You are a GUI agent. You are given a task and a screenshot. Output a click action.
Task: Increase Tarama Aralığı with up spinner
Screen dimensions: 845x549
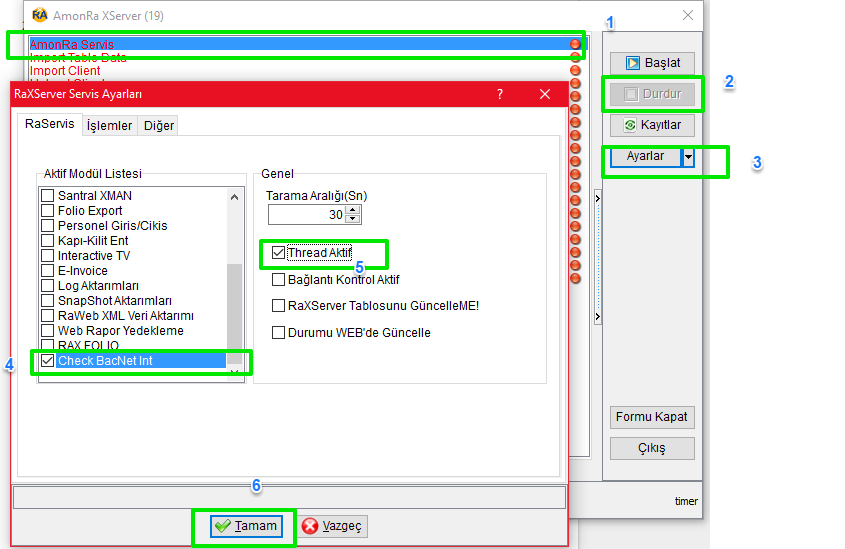click(352, 210)
